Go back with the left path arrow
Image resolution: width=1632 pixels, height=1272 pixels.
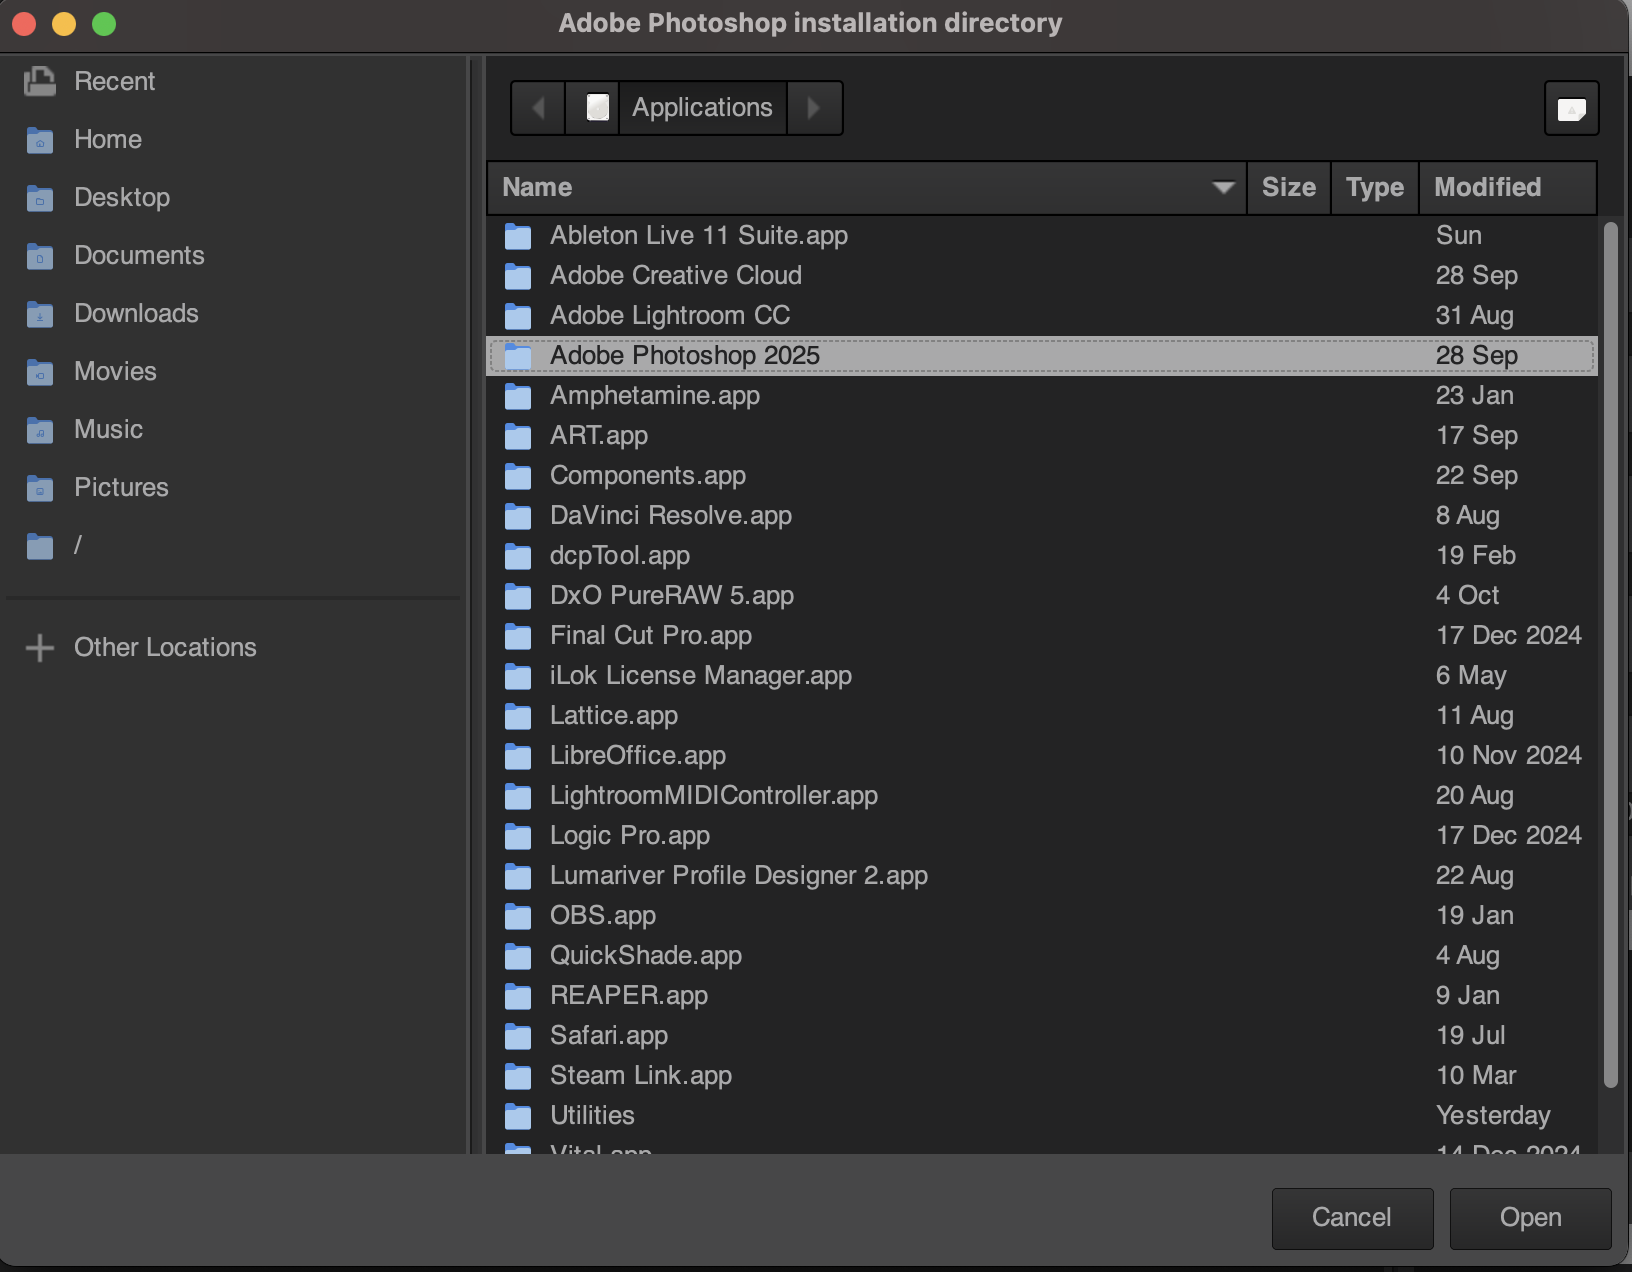pyautogui.click(x=538, y=108)
